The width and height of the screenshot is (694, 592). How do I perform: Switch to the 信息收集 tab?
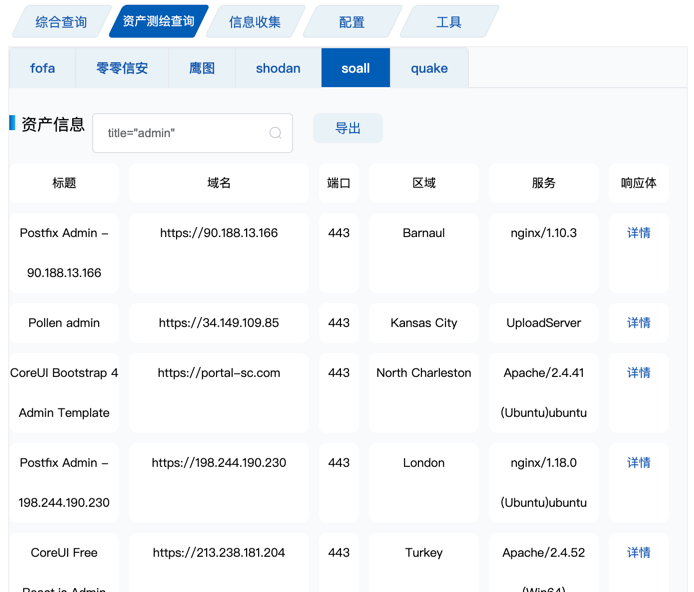pyautogui.click(x=255, y=22)
